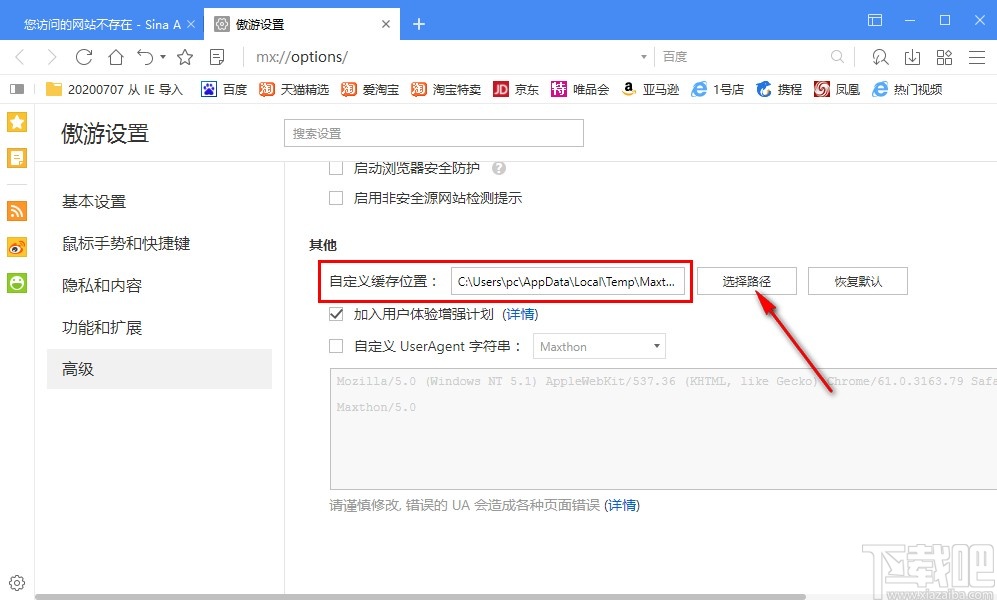Open the main hamburger menu
The image size is (997, 600).
click(x=977, y=57)
